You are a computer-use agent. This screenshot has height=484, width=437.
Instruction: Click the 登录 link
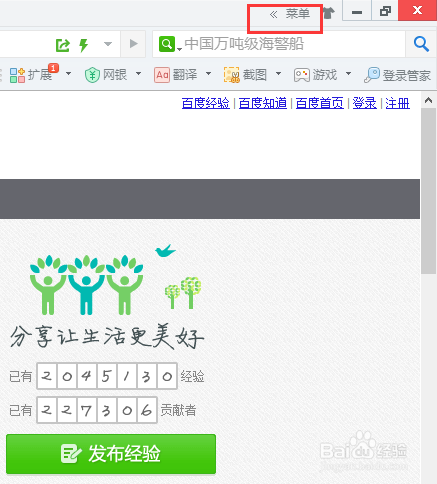click(365, 103)
